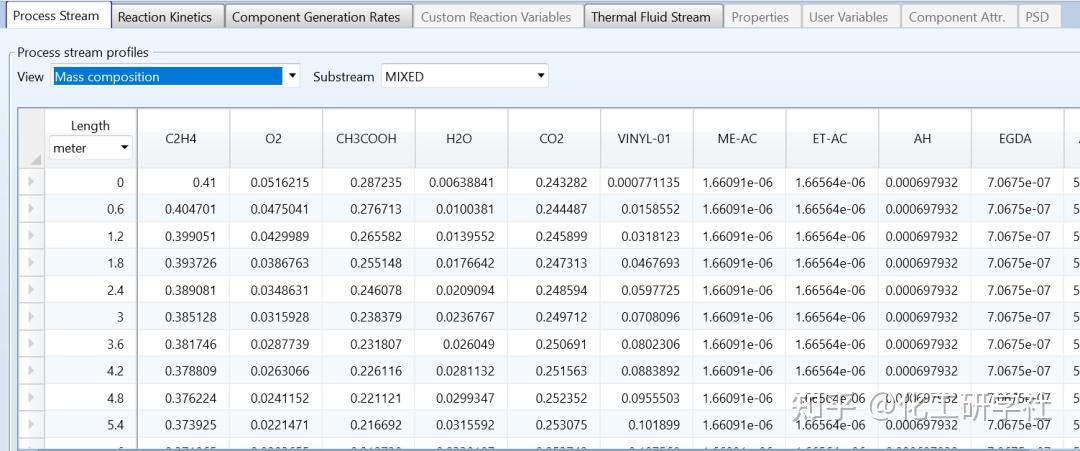The image size is (1080, 451).
Task: Select row header arrow for length 5.4
Action: point(31,425)
